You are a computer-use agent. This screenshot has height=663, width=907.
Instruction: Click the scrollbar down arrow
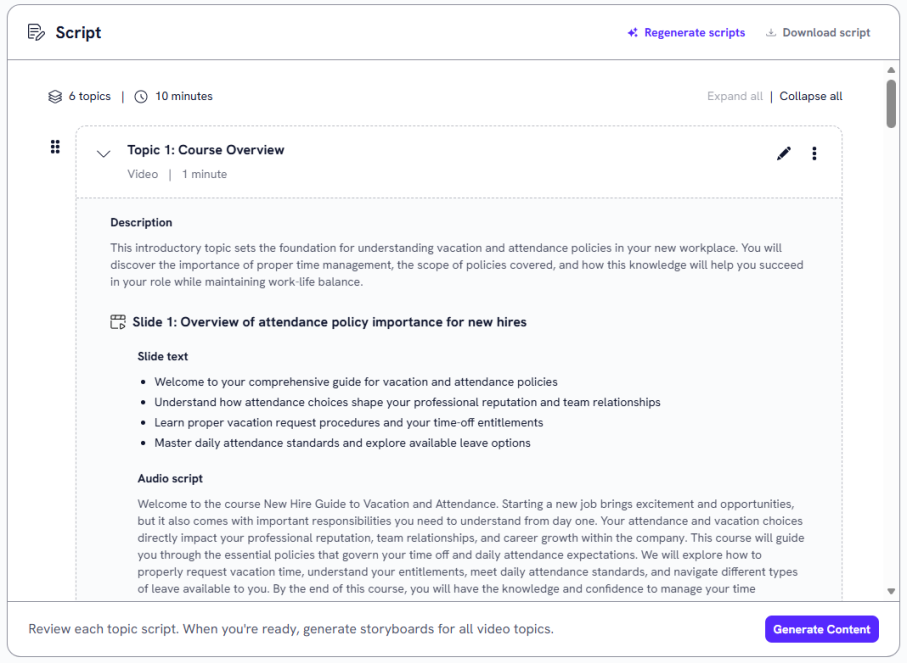[x=891, y=591]
